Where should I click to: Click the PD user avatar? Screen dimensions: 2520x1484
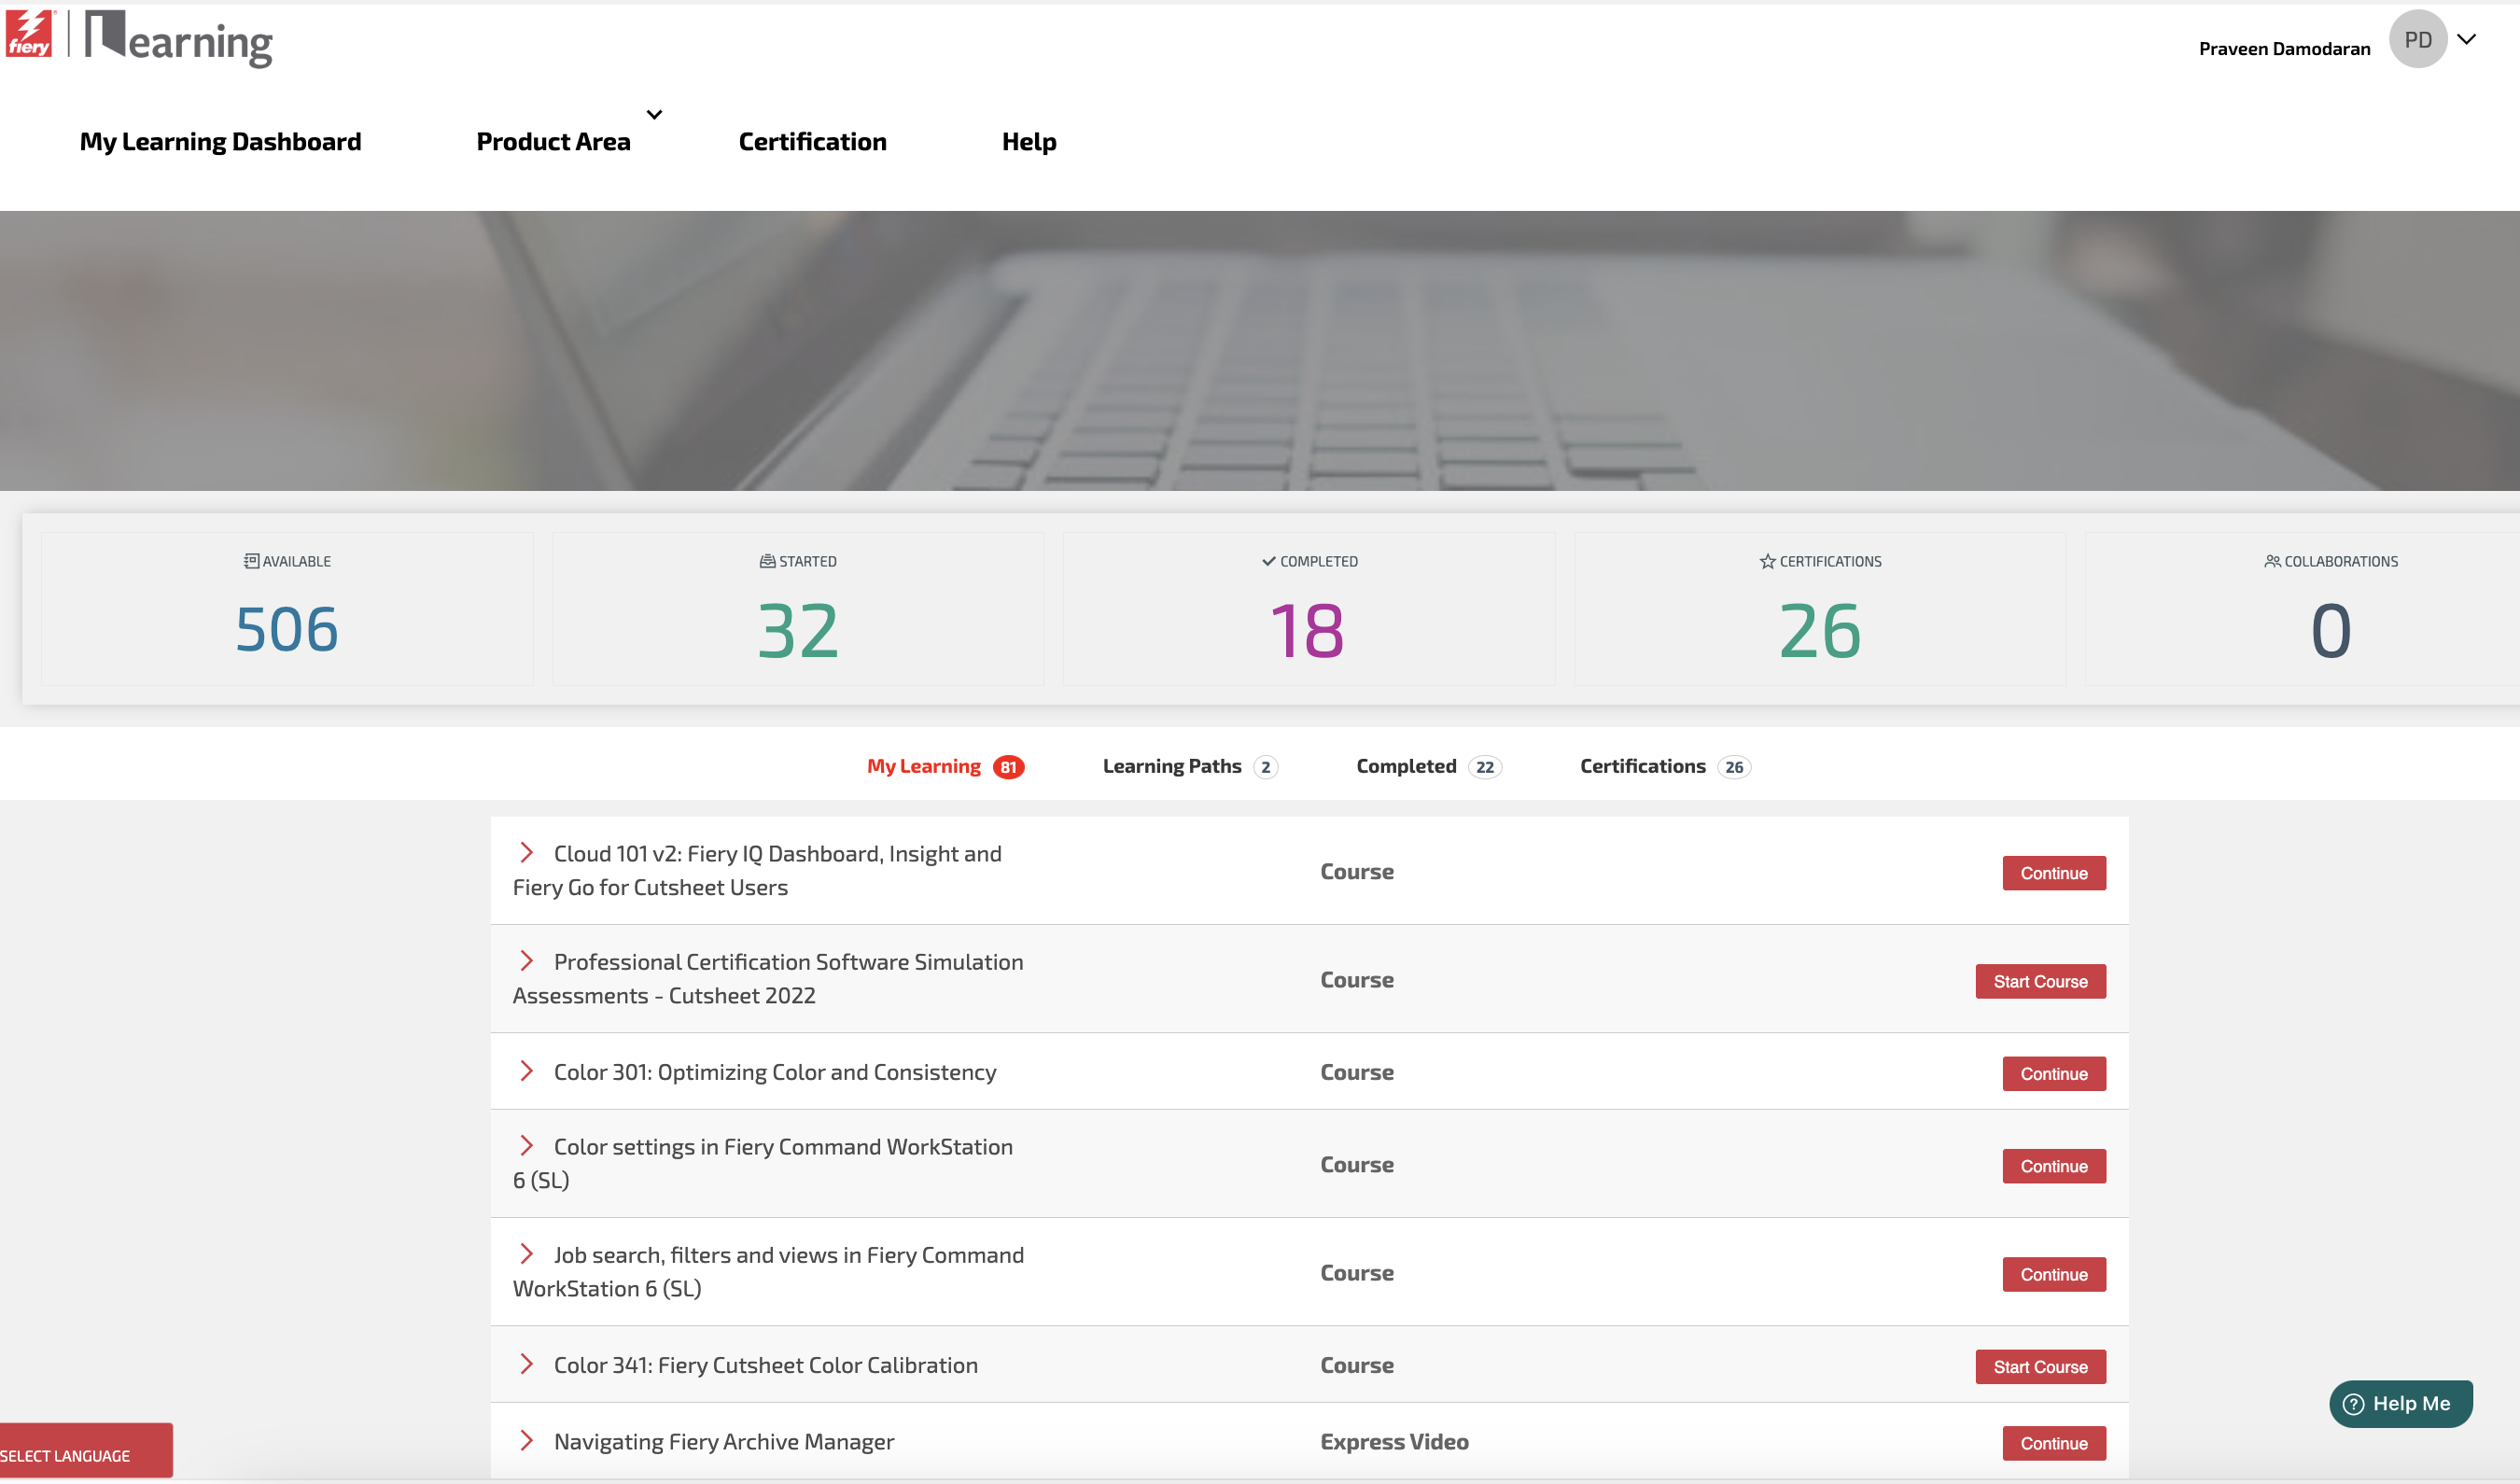click(2417, 40)
